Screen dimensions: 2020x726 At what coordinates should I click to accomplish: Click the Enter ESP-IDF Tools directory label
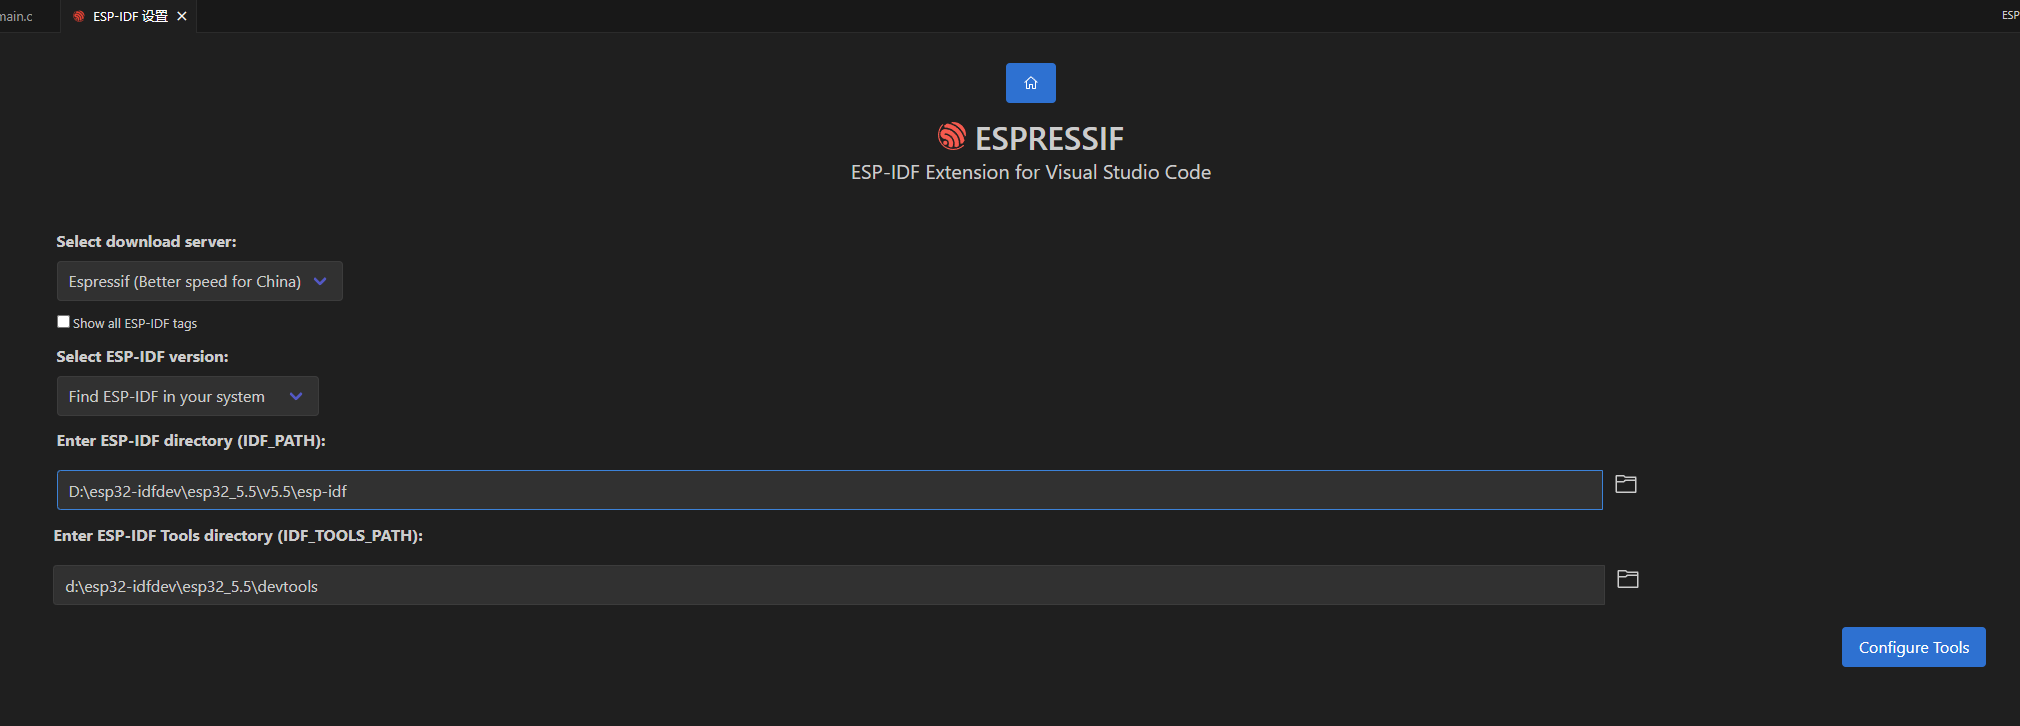[x=238, y=536]
